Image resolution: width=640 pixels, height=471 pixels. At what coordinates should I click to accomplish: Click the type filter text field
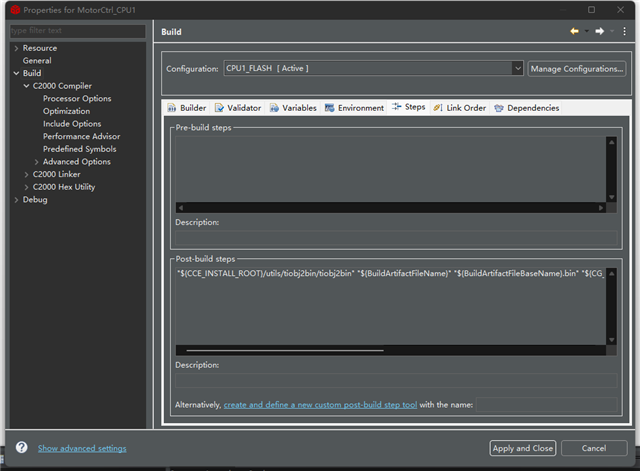78,31
